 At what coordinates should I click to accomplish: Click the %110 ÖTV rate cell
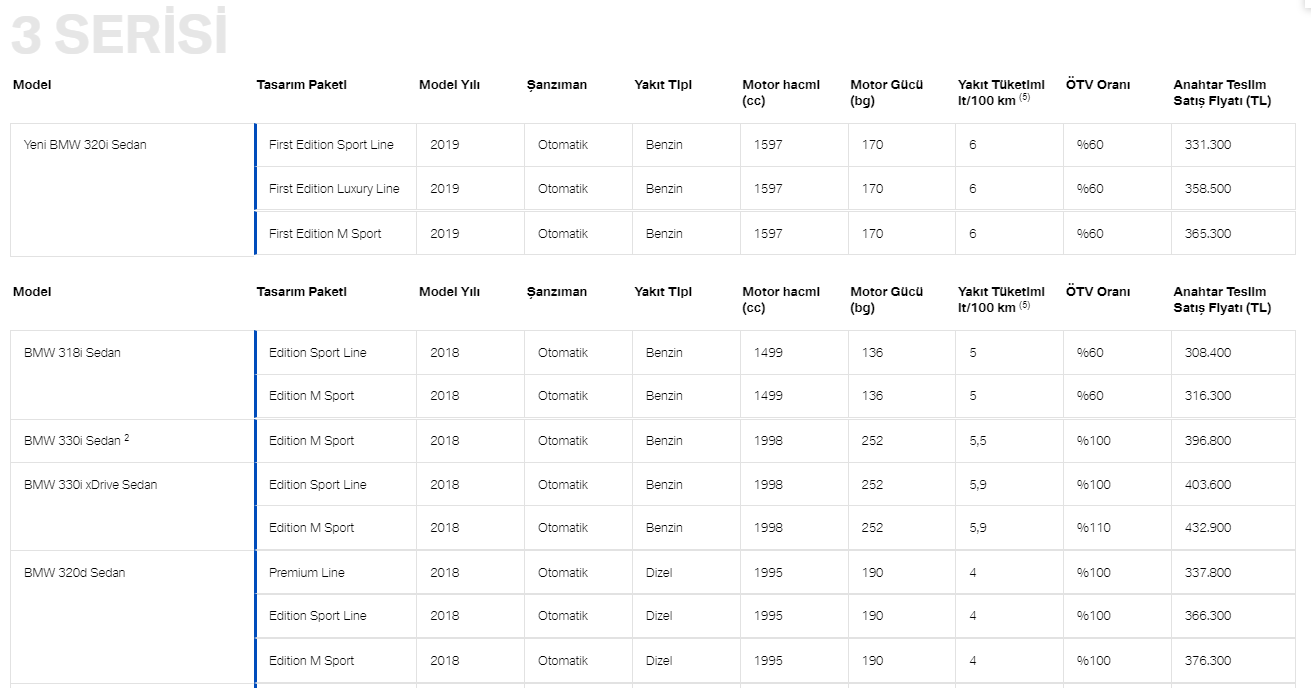coord(1093,528)
